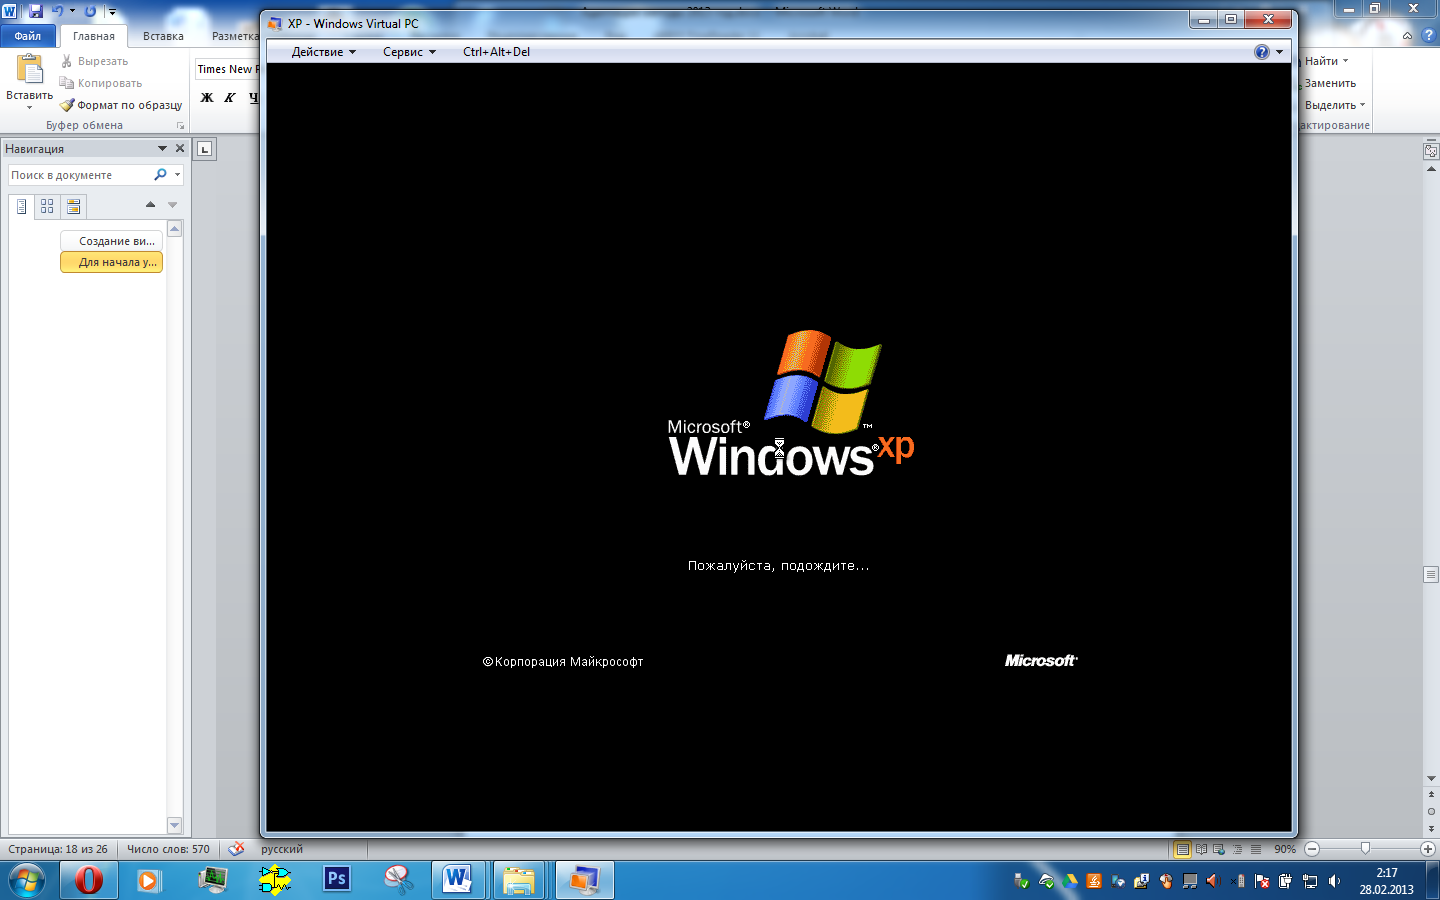Toggle bold Ж formatting

207,97
